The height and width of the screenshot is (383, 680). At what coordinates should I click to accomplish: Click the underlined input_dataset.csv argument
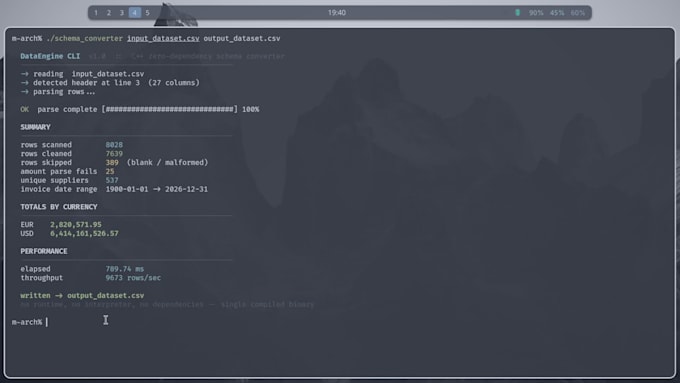pos(163,38)
